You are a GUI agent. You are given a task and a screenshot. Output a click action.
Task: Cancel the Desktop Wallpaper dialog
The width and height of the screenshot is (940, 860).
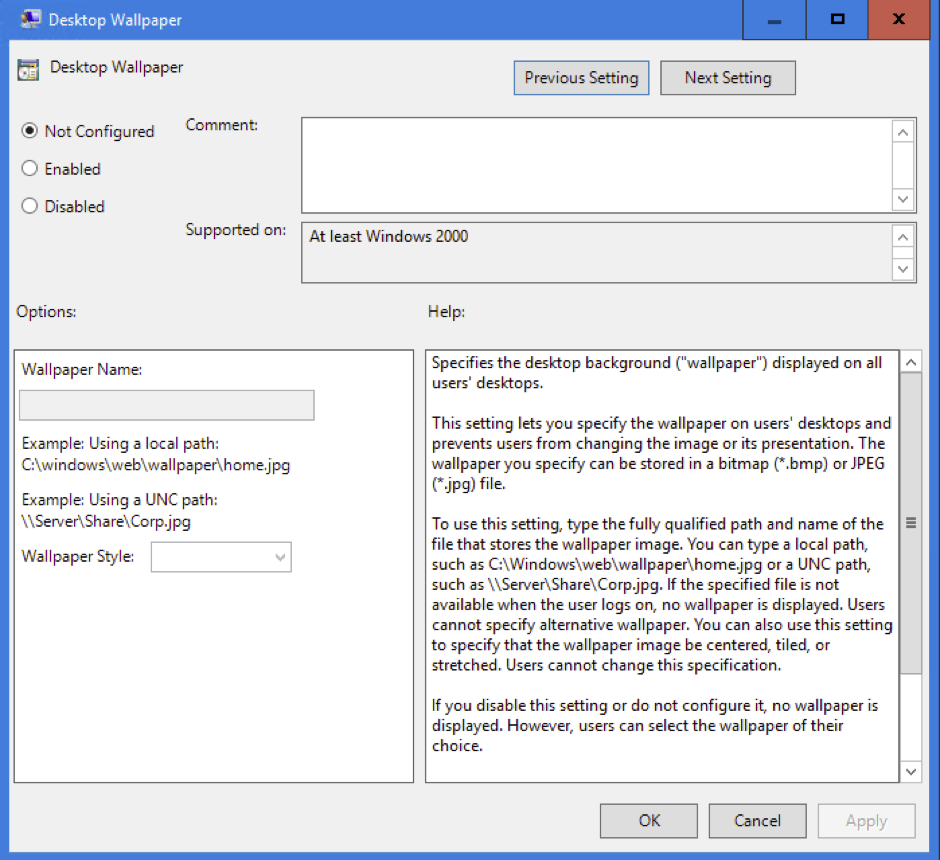pyautogui.click(x=757, y=821)
